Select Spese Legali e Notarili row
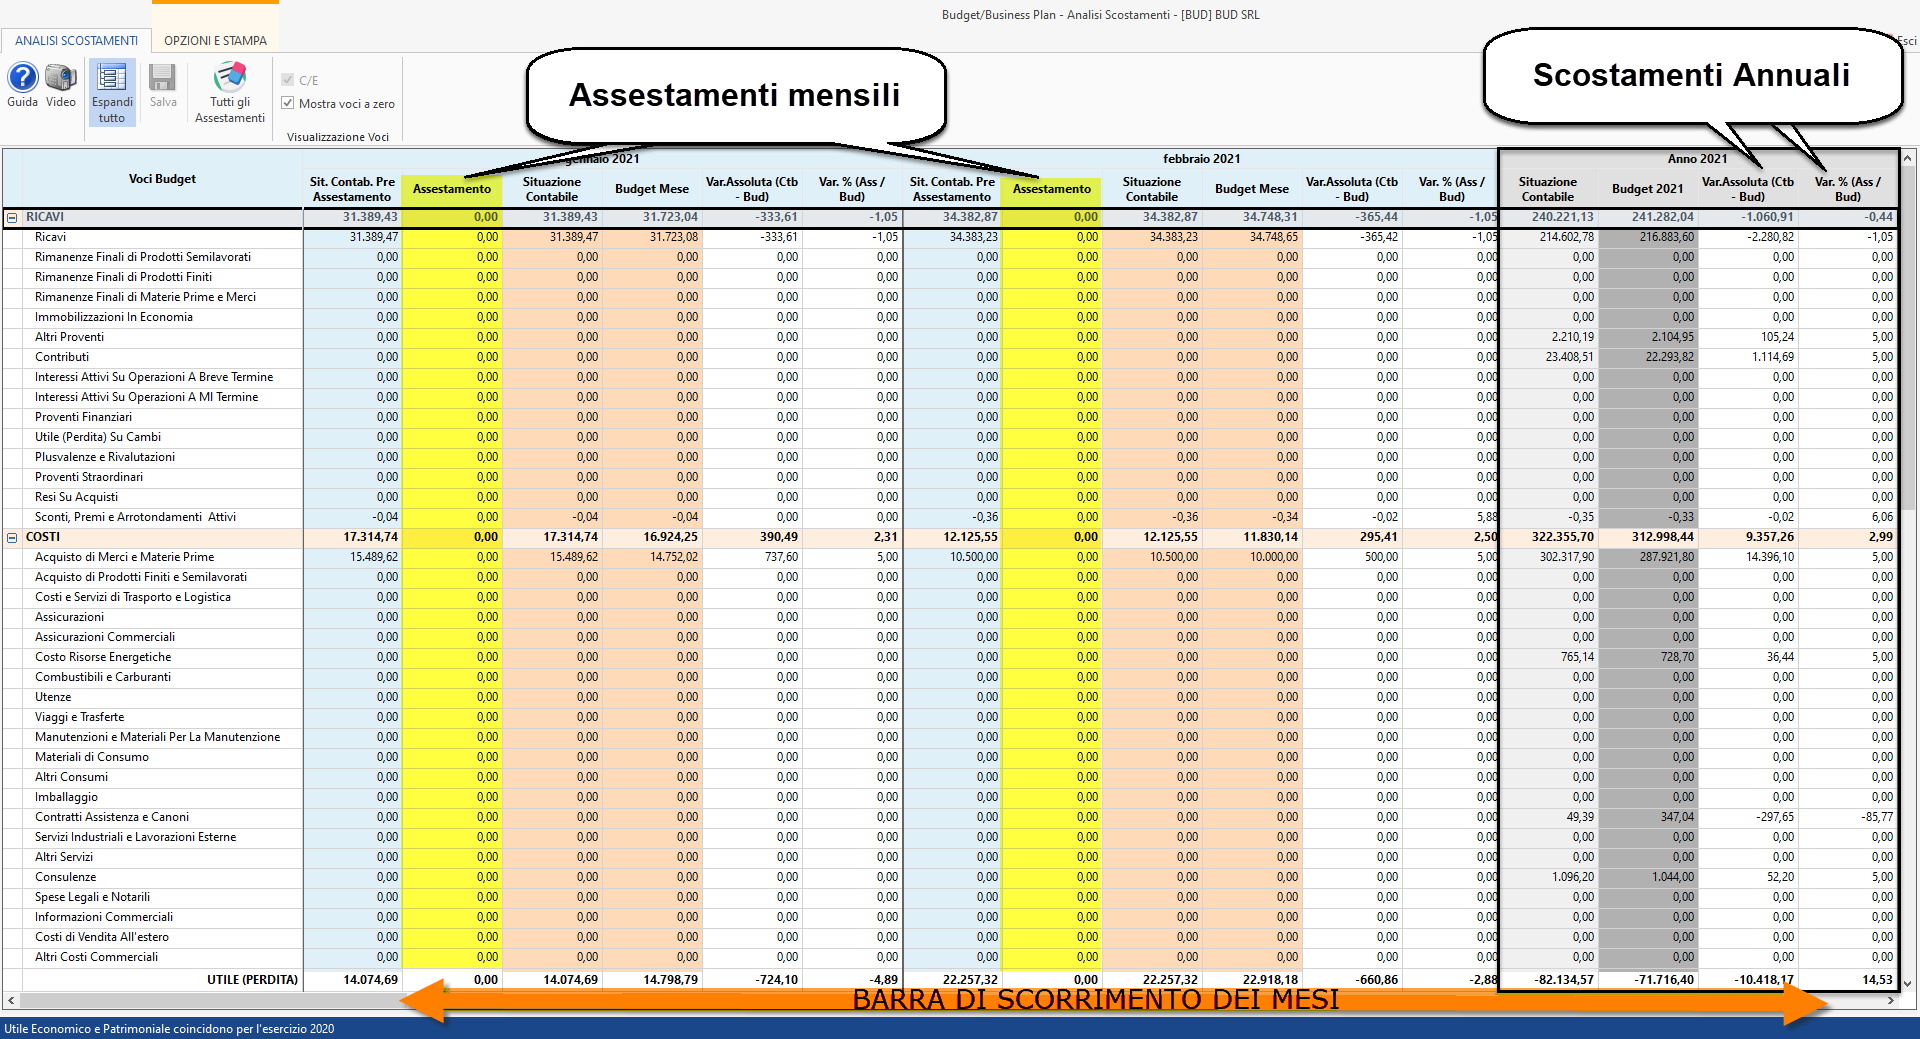This screenshot has width=1920, height=1039. pyautogui.click(x=92, y=897)
